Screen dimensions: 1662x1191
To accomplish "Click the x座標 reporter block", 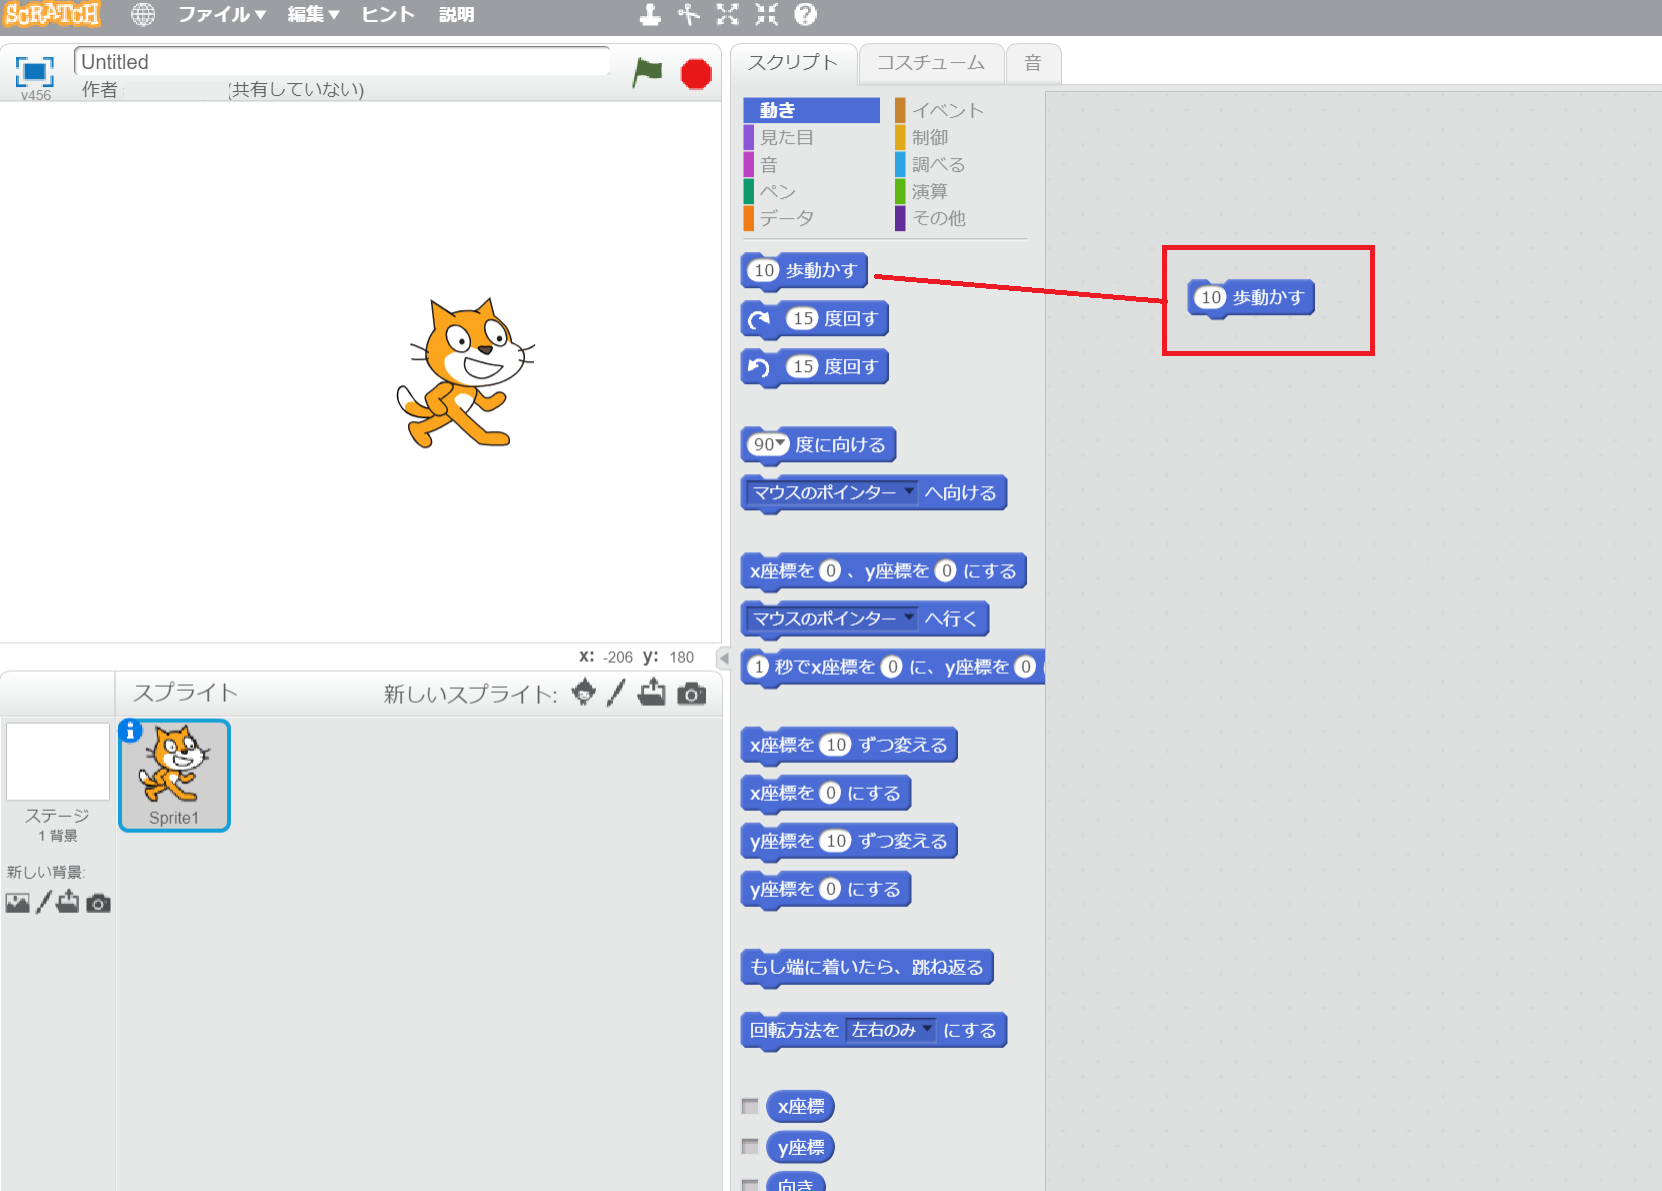I will [801, 1107].
